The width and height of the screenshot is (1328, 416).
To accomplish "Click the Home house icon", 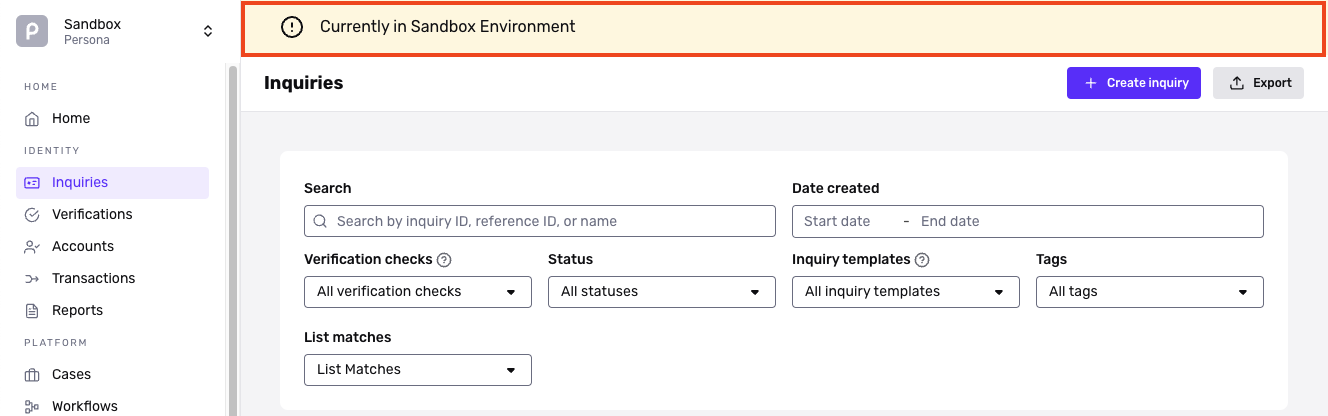I will [32, 119].
